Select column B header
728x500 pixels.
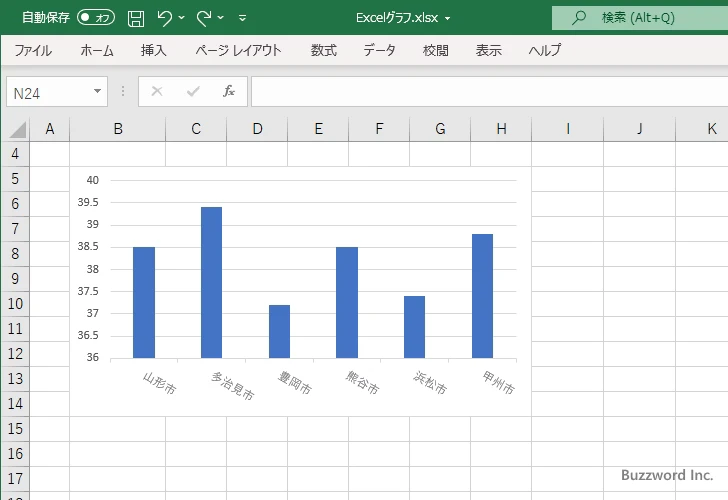click(x=118, y=129)
